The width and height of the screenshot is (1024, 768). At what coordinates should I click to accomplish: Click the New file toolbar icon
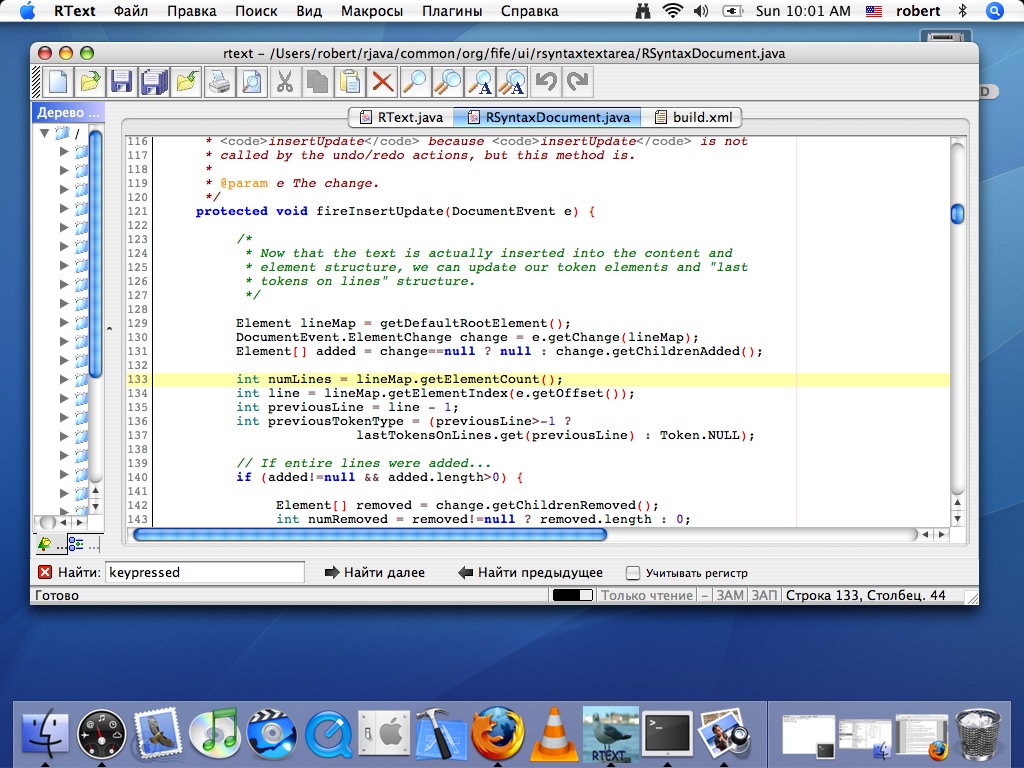point(59,81)
